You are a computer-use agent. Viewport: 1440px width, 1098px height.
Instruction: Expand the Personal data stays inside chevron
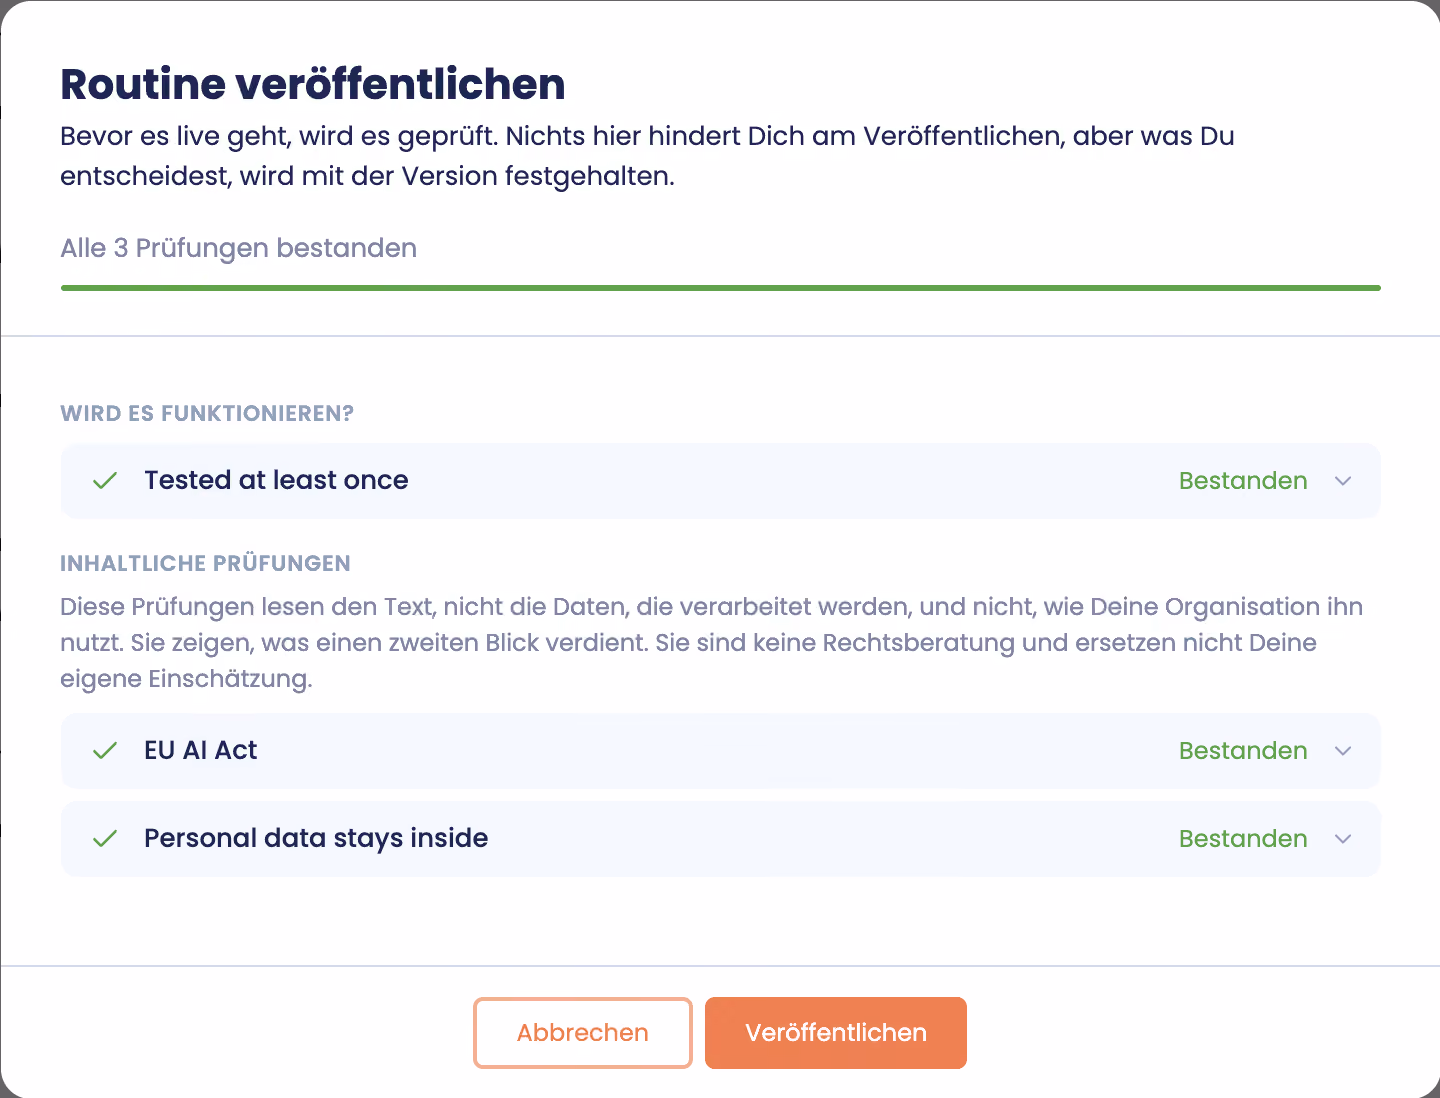point(1343,839)
